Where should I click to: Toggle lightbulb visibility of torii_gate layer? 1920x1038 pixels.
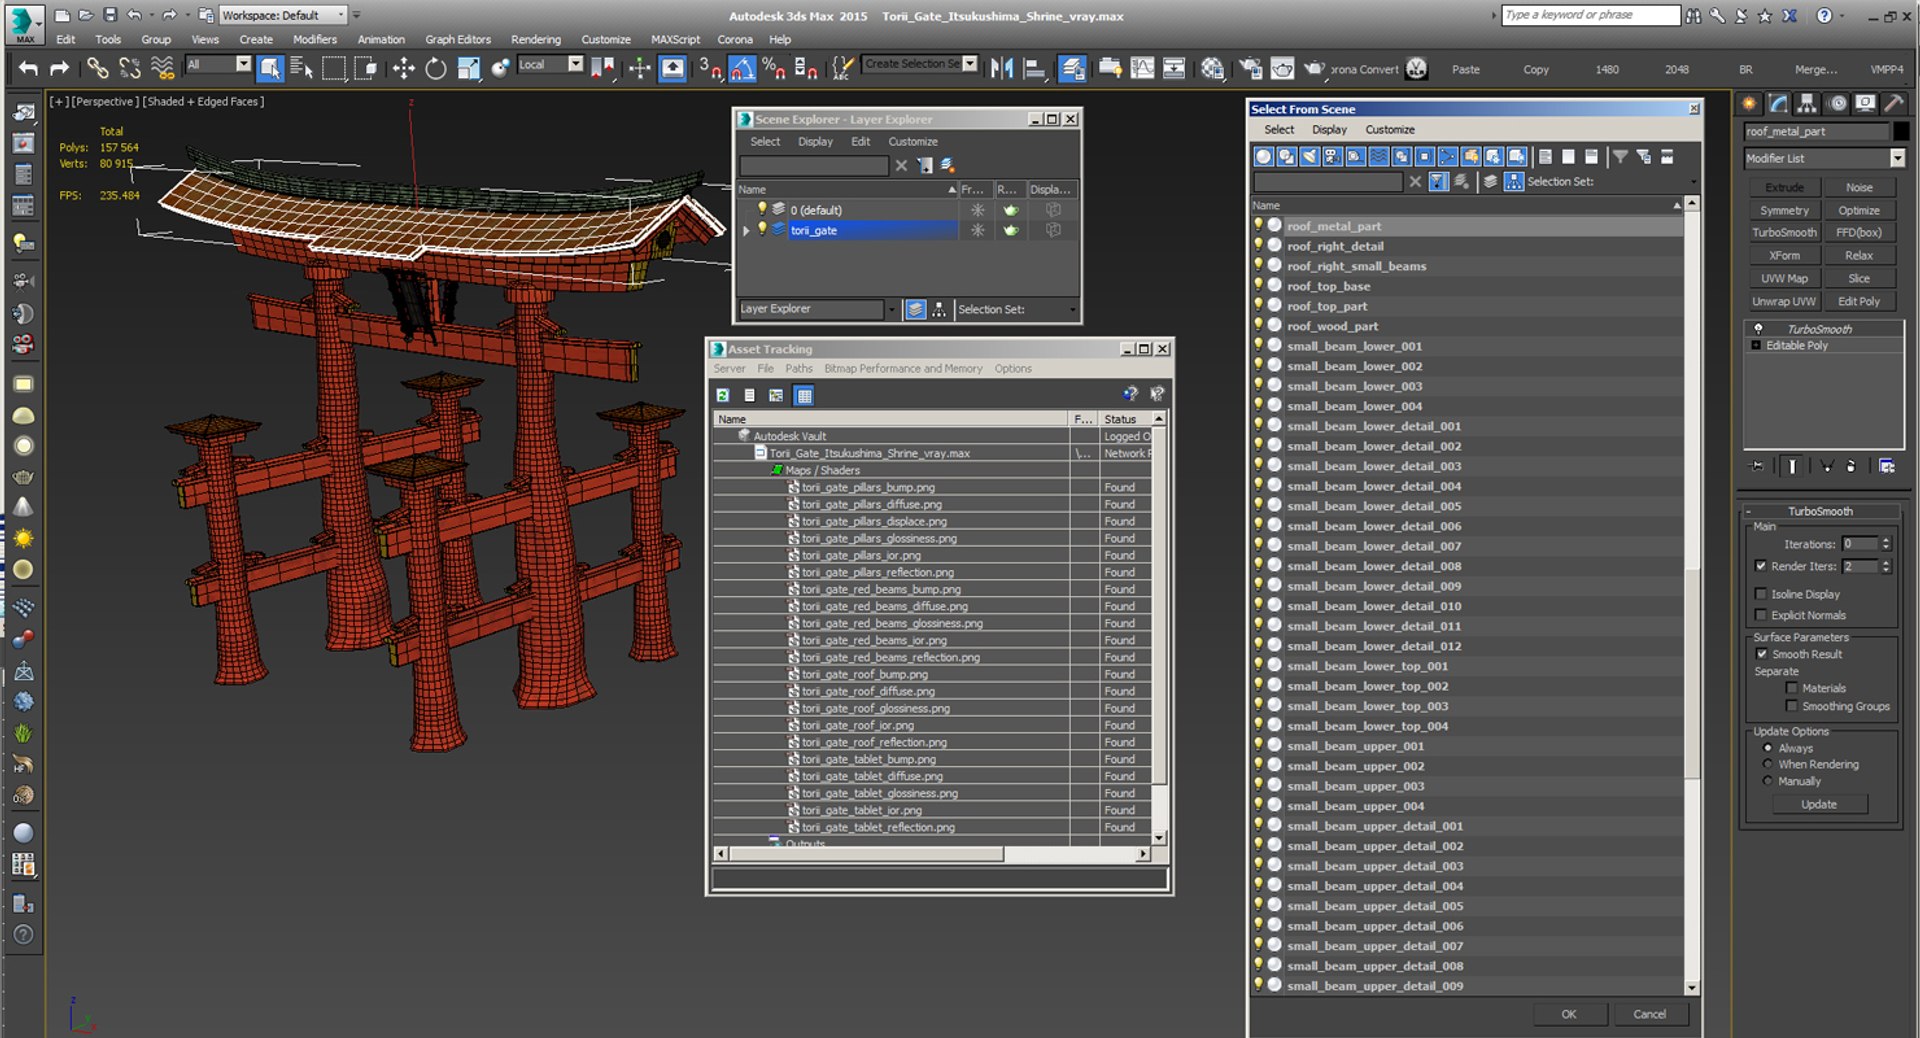(x=762, y=229)
